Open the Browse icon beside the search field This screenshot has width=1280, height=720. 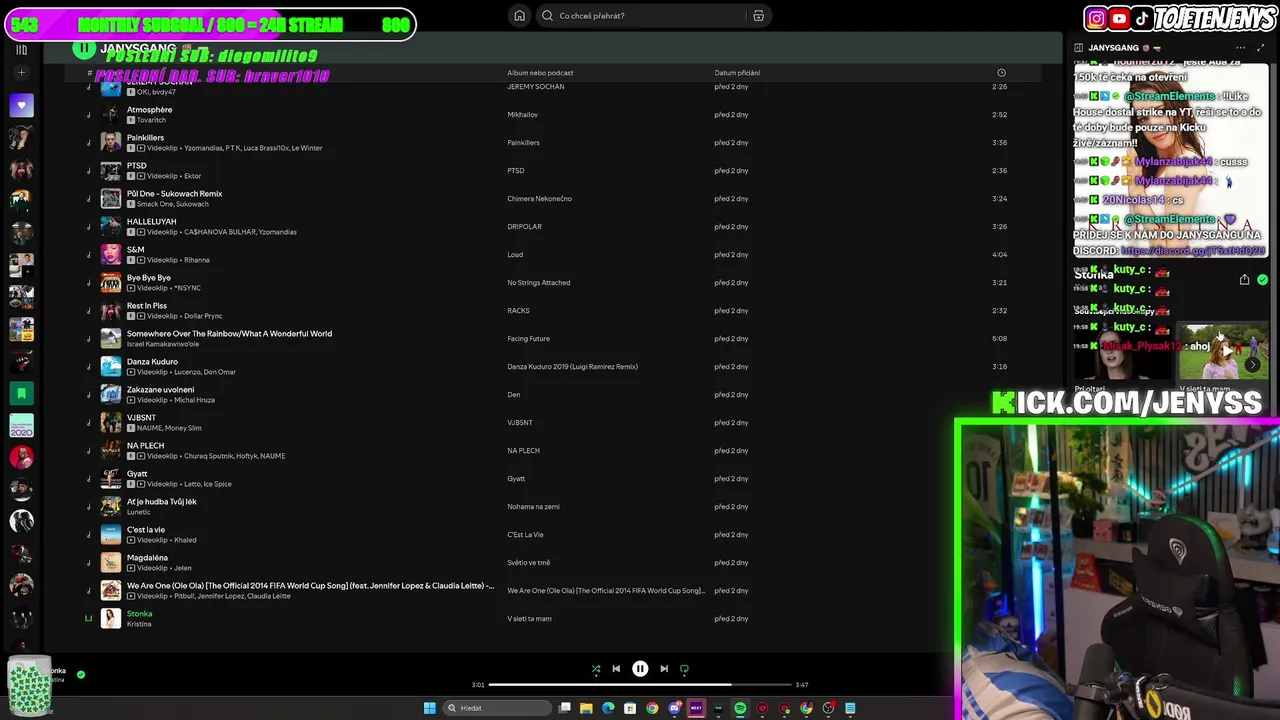point(758,16)
